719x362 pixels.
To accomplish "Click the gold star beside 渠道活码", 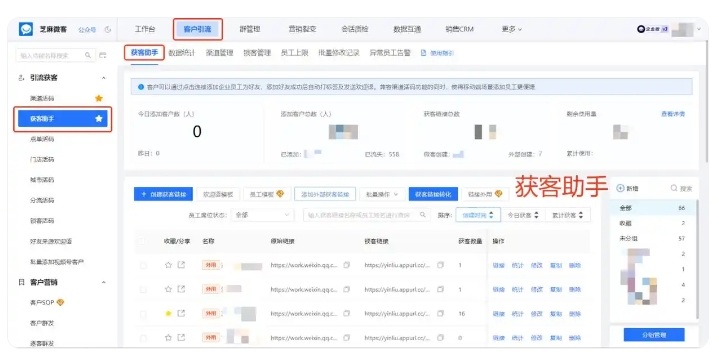I will pyautogui.click(x=99, y=98).
